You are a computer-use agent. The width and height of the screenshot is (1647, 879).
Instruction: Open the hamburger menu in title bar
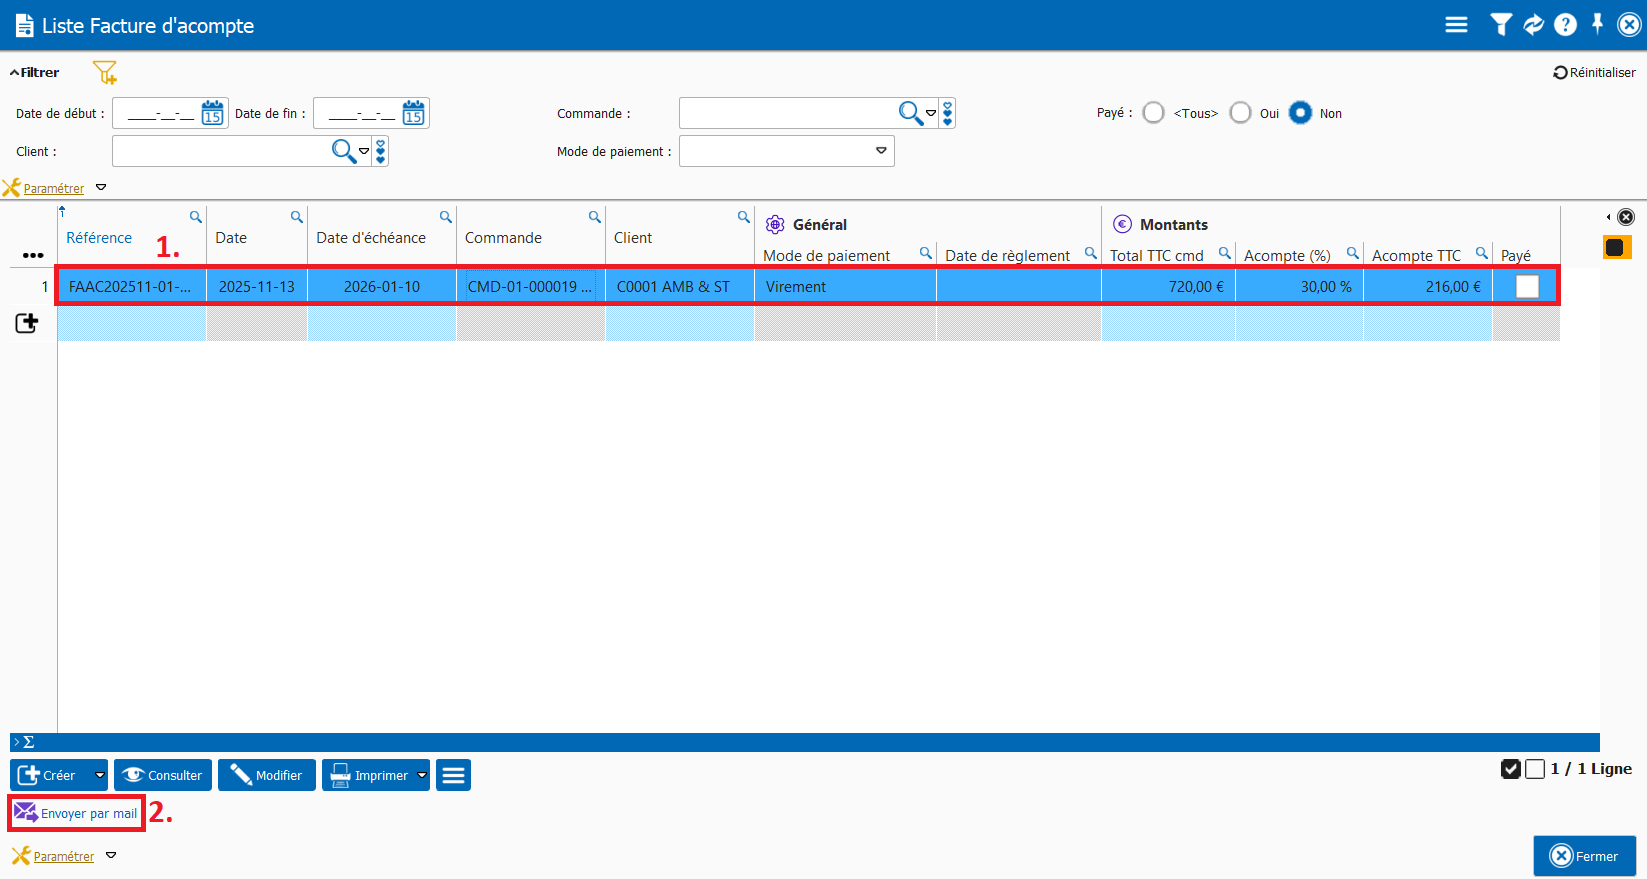1456,25
